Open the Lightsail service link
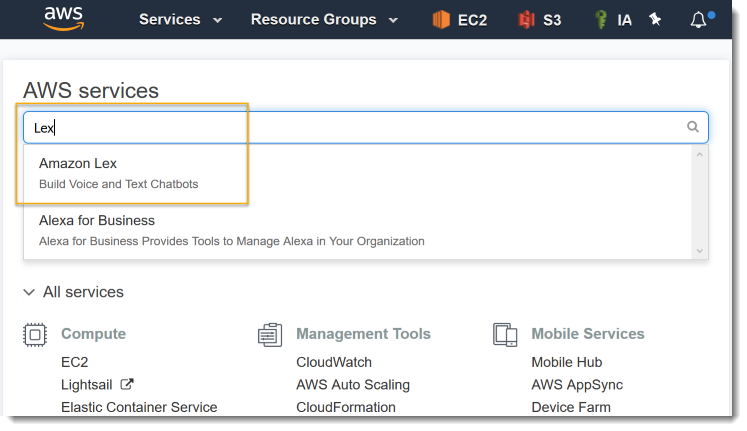 (87, 385)
